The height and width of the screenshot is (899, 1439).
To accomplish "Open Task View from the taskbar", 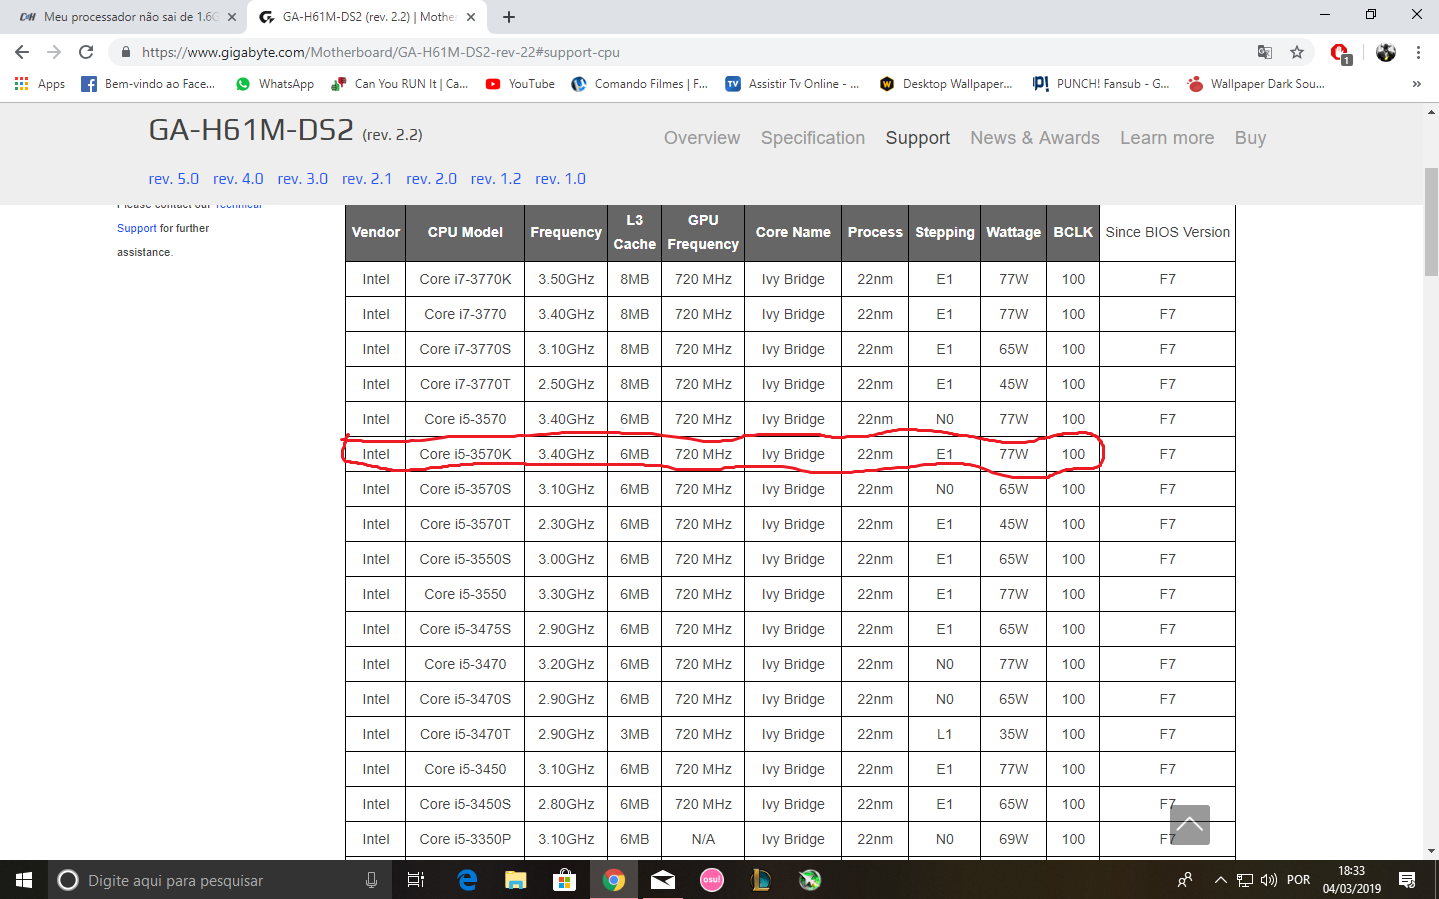I will click(x=416, y=880).
